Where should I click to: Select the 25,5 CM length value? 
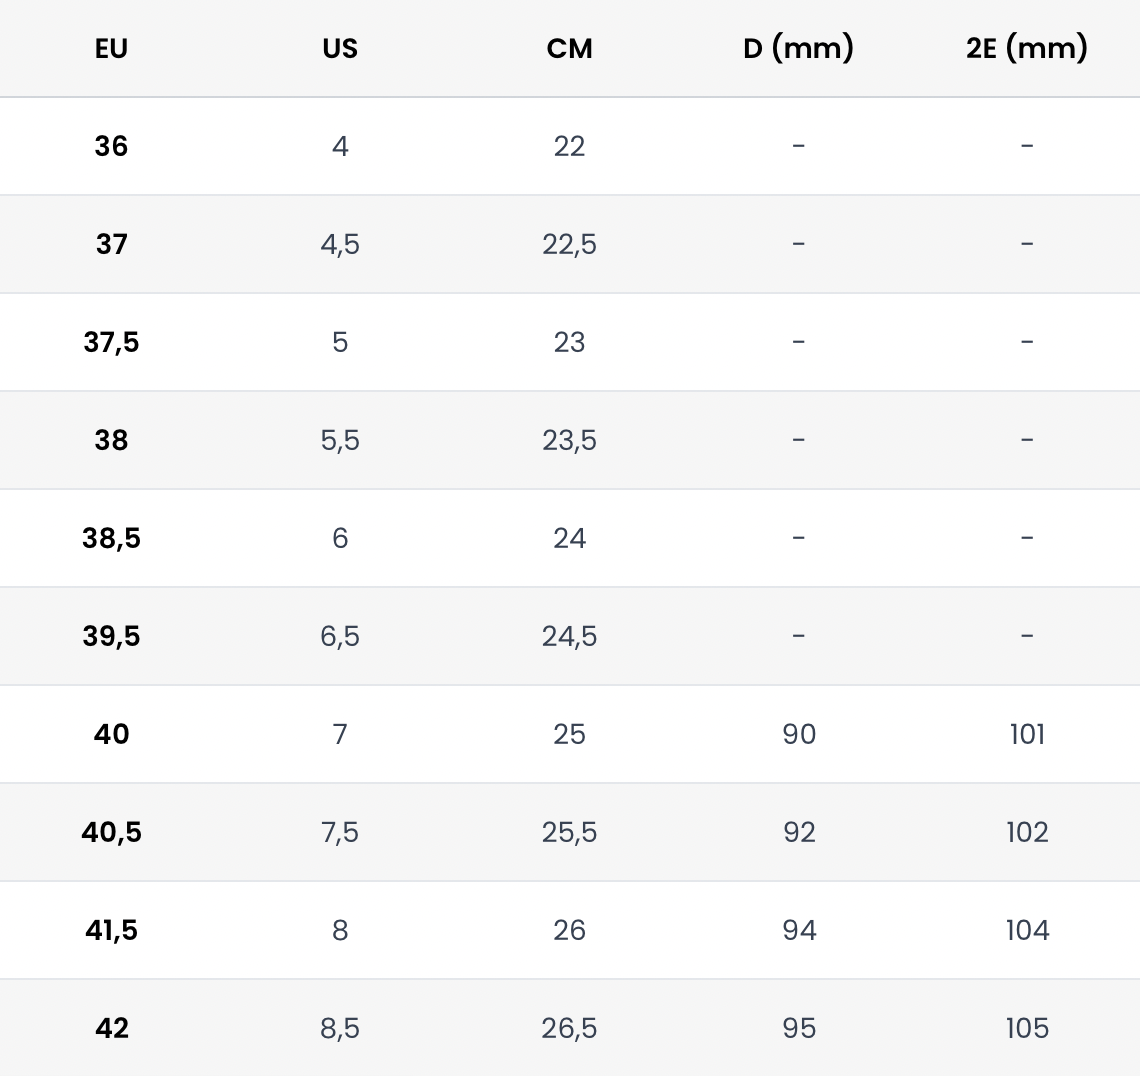tap(569, 832)
